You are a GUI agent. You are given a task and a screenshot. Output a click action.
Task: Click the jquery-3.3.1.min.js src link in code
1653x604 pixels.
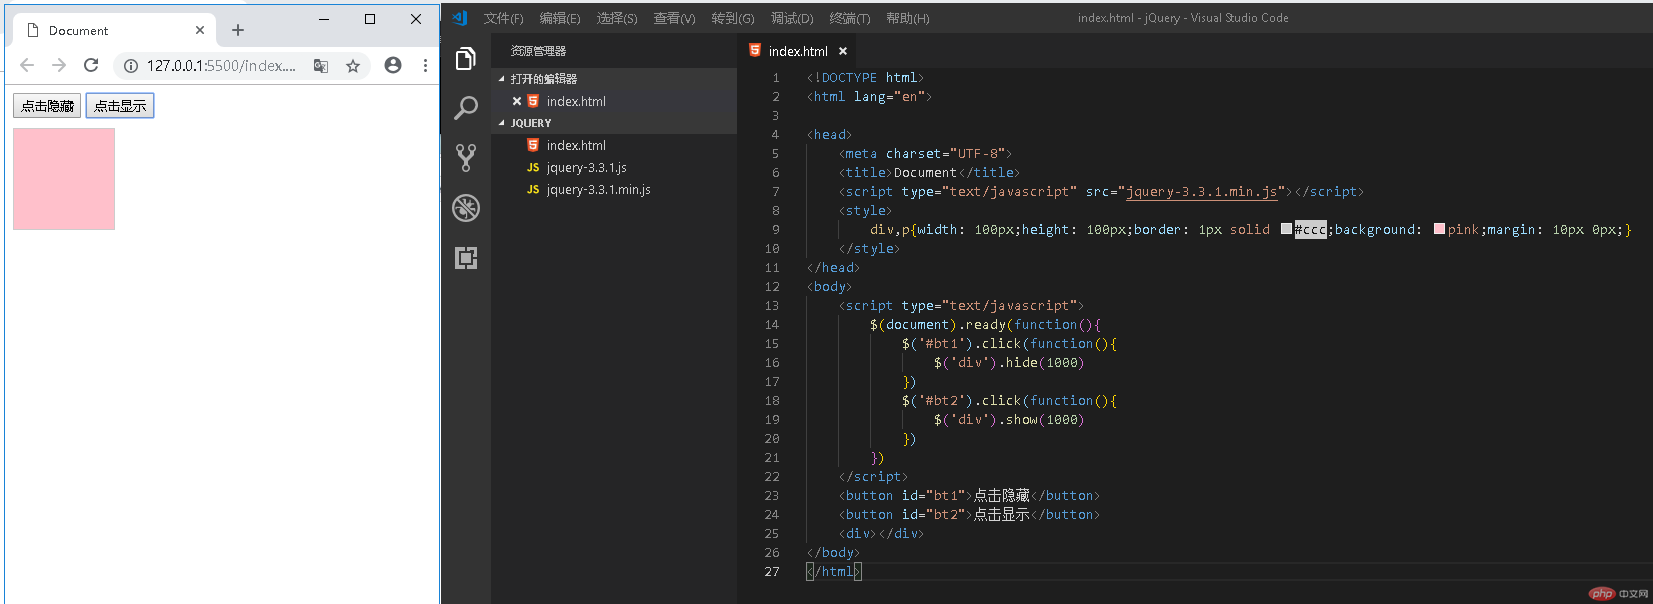(x=1201, y=192)
